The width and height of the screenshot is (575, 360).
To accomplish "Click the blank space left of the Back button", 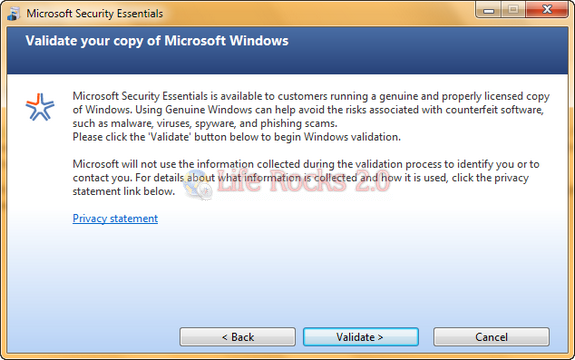I will coord(94,337).
